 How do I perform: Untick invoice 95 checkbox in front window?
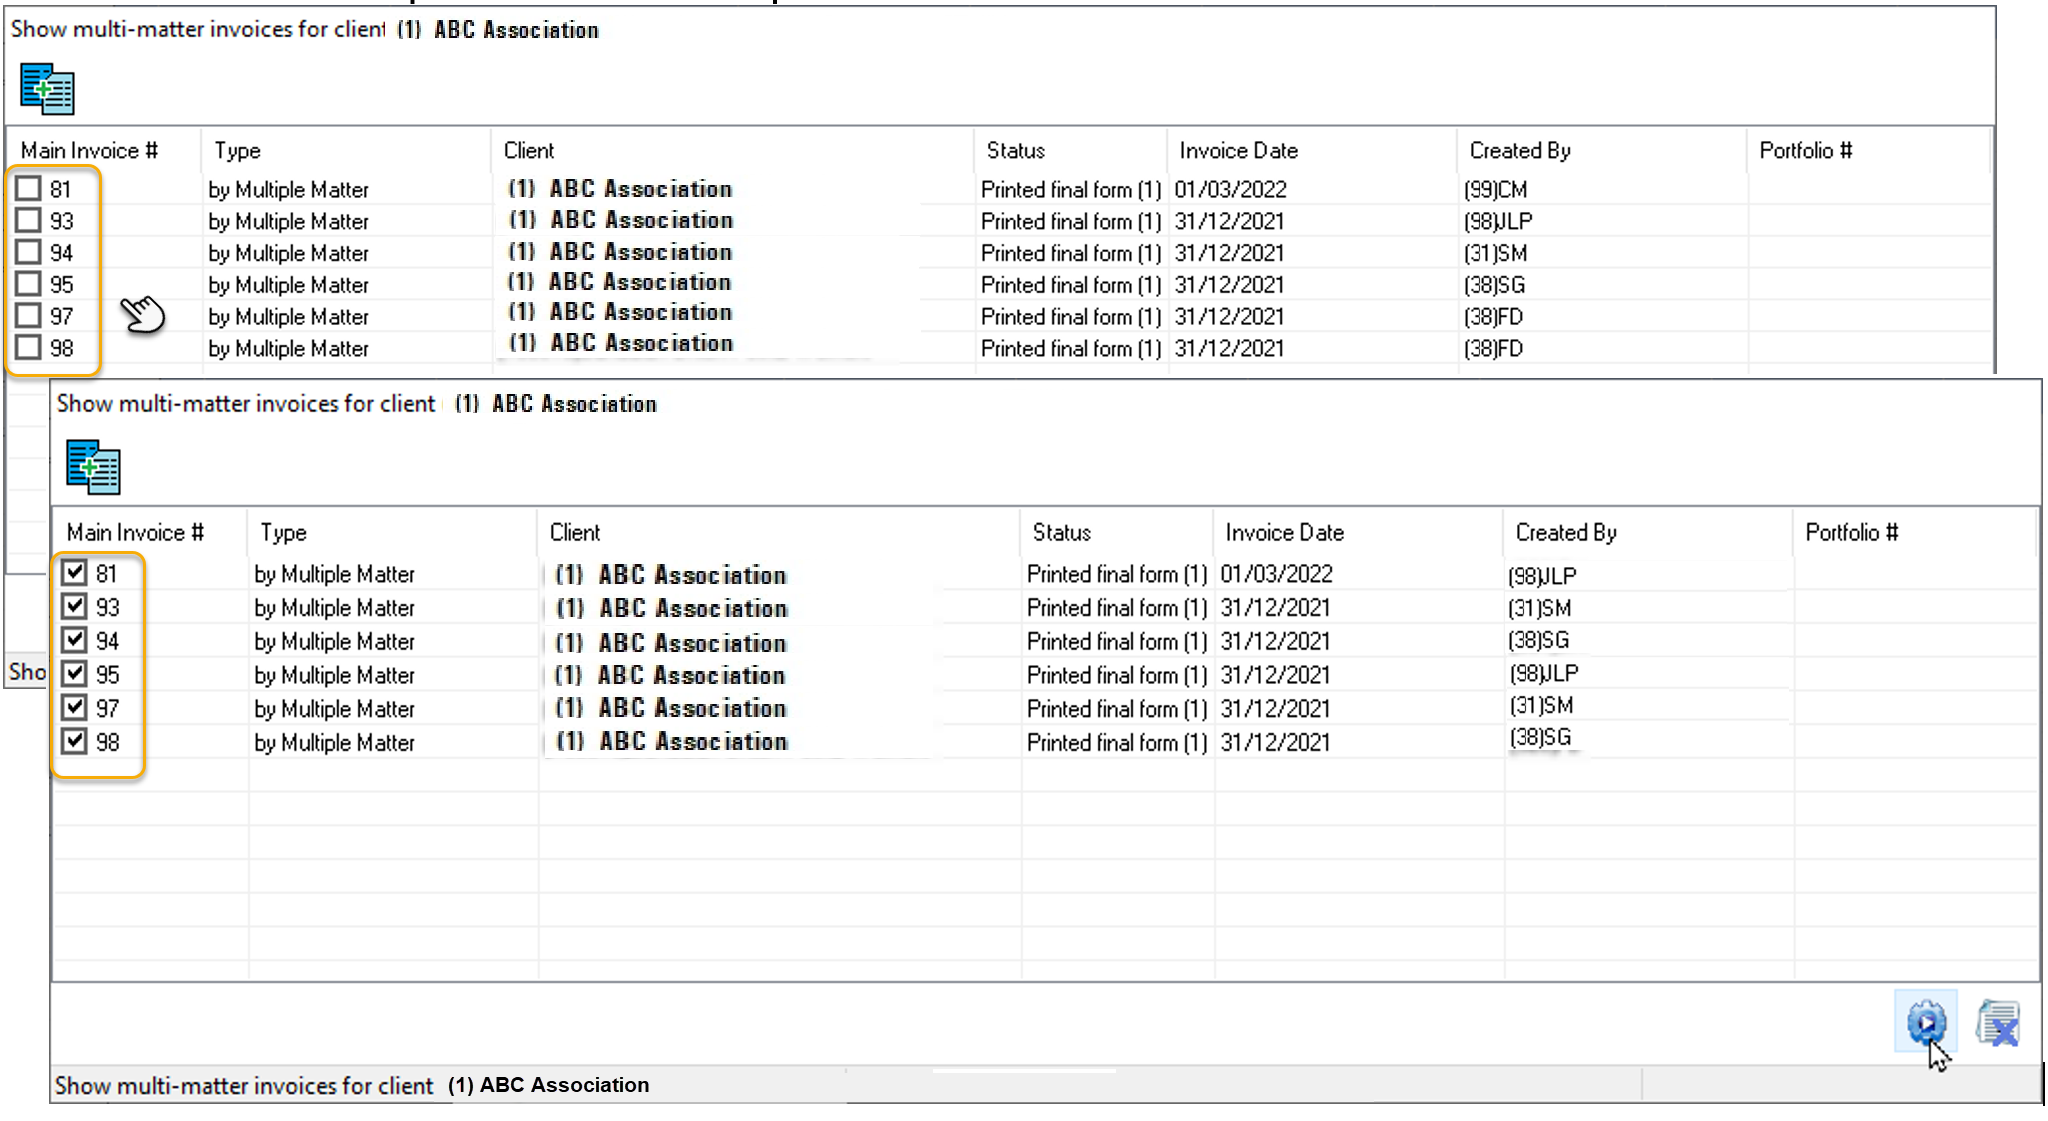tap(74, 673)
